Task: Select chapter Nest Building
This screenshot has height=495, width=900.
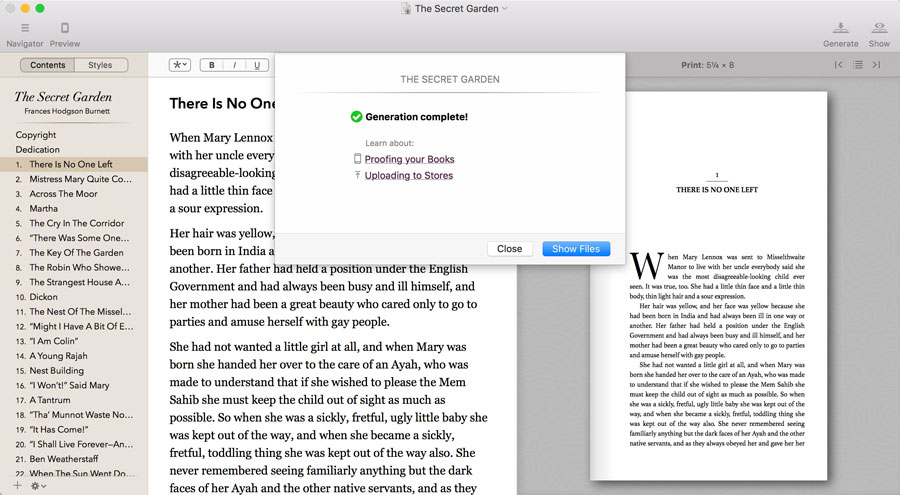Action: click(x=73, y=370)
